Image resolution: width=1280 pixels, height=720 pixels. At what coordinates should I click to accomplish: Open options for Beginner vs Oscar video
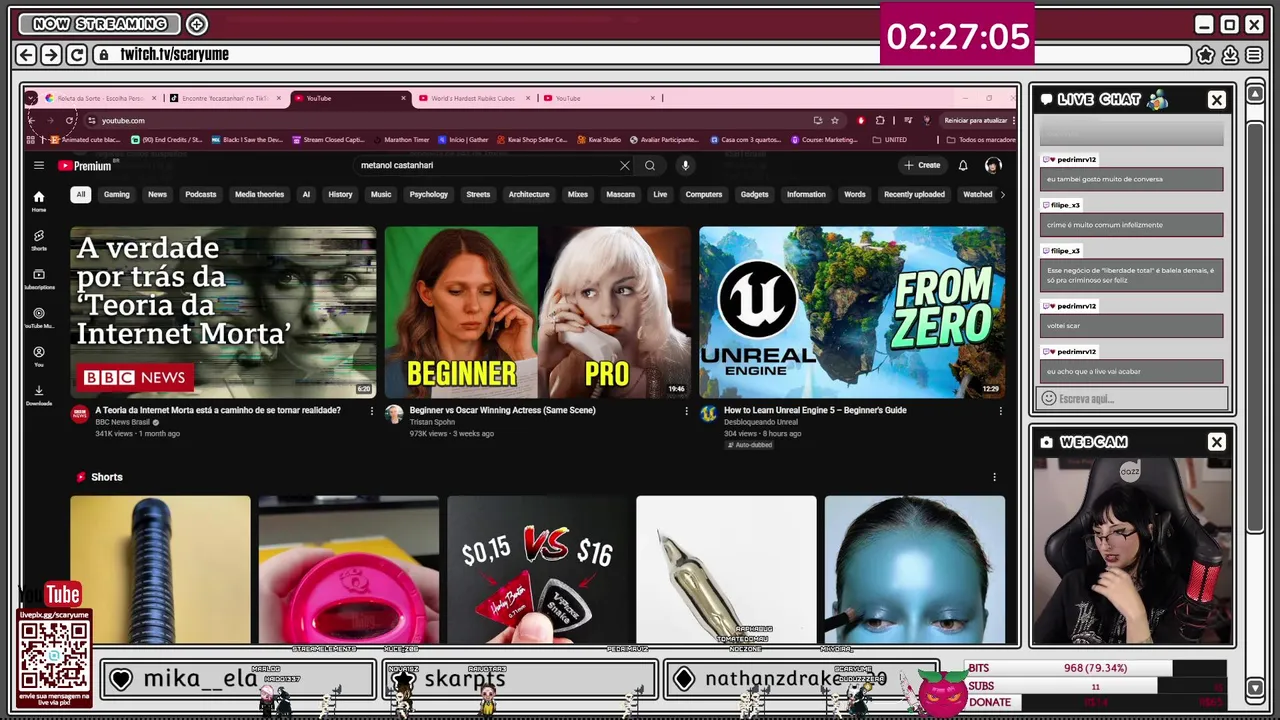(686, 411)
